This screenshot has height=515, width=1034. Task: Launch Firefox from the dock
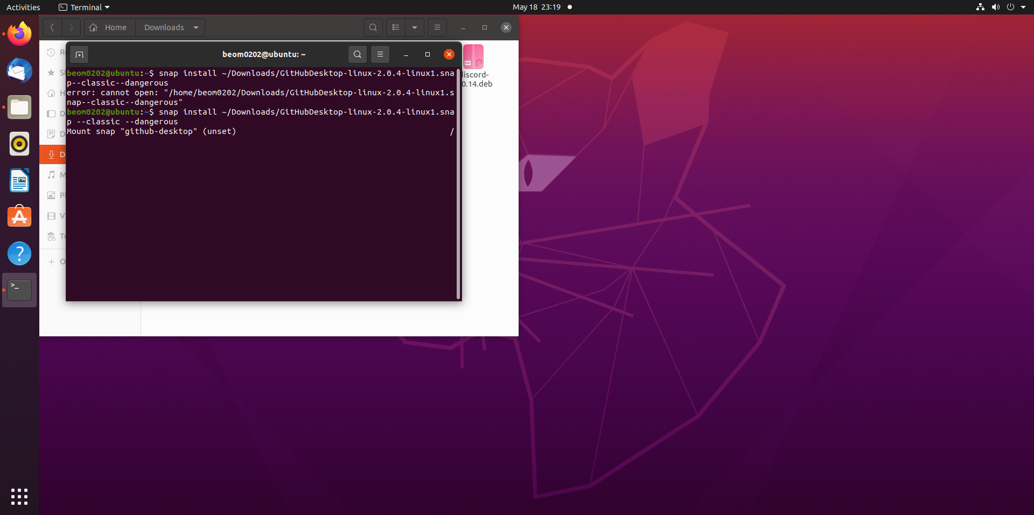pyautogui.click(x=19, y=35)
